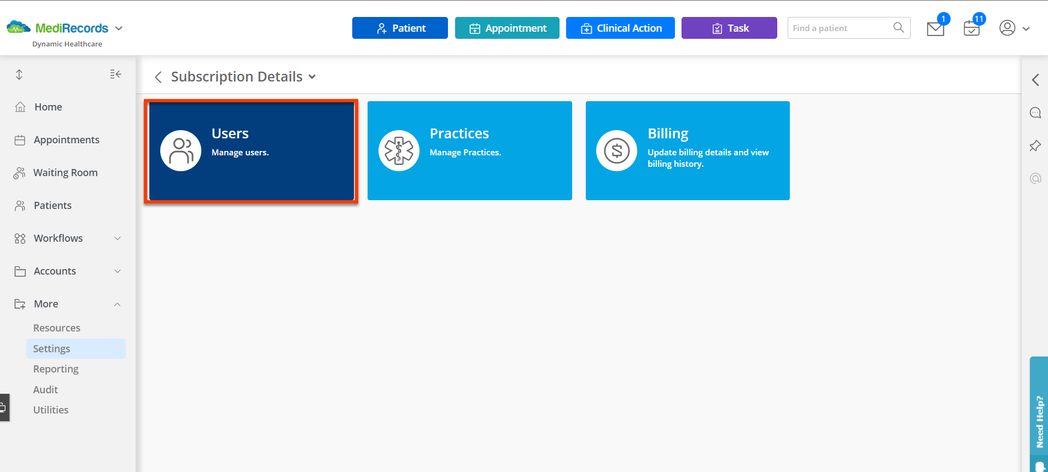Open the tasks calendar icon with badge 11
Viewport: 1048px width, 472px height.
click(971, 29)
